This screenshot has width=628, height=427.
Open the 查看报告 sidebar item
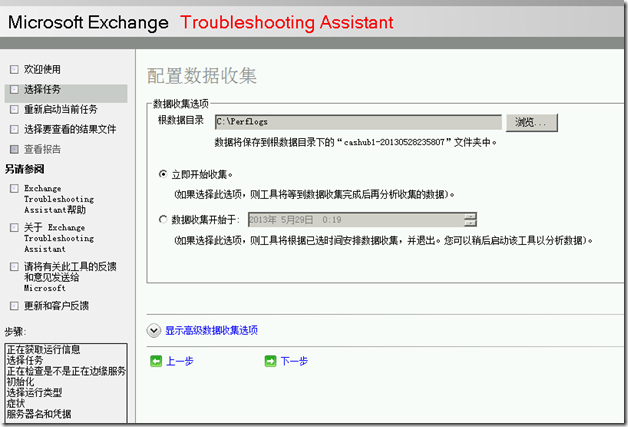[42, 149]
